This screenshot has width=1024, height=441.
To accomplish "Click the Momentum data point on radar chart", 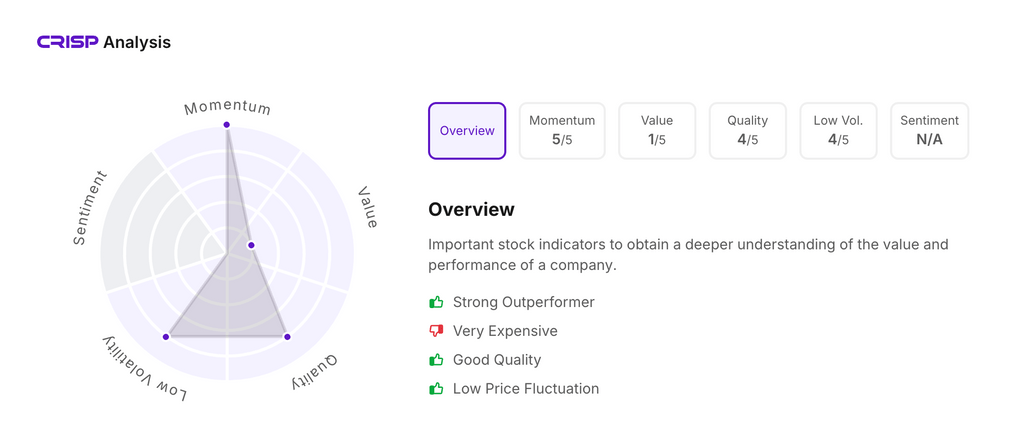I will (227, 125).
